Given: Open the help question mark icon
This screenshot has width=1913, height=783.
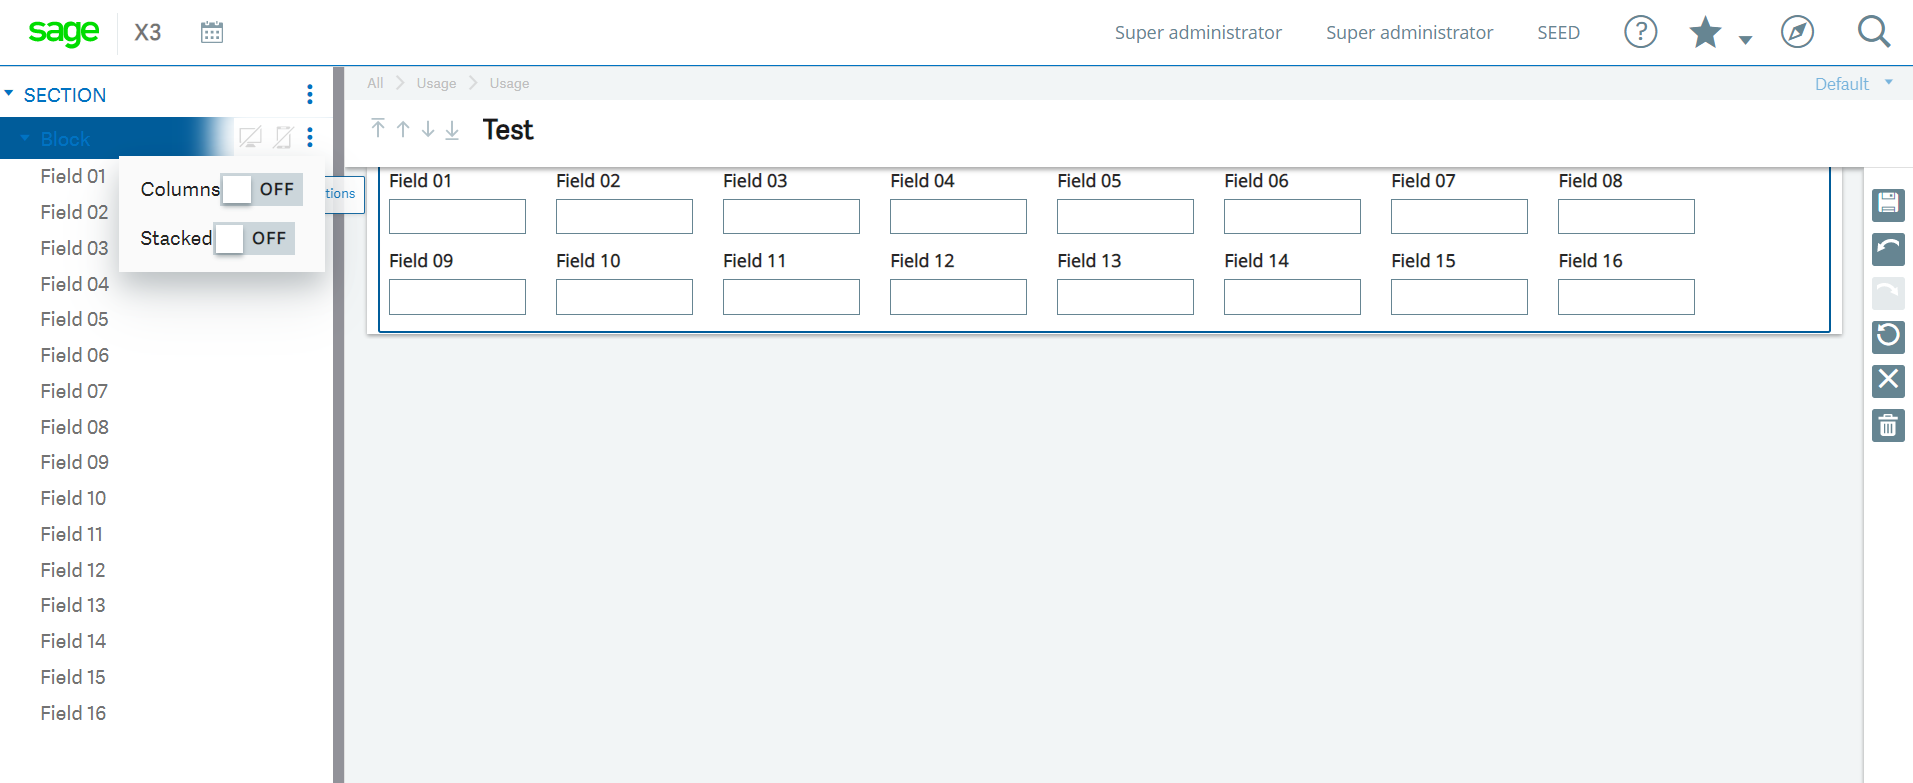Looking at the screenshot, I should pos(1641,32).
